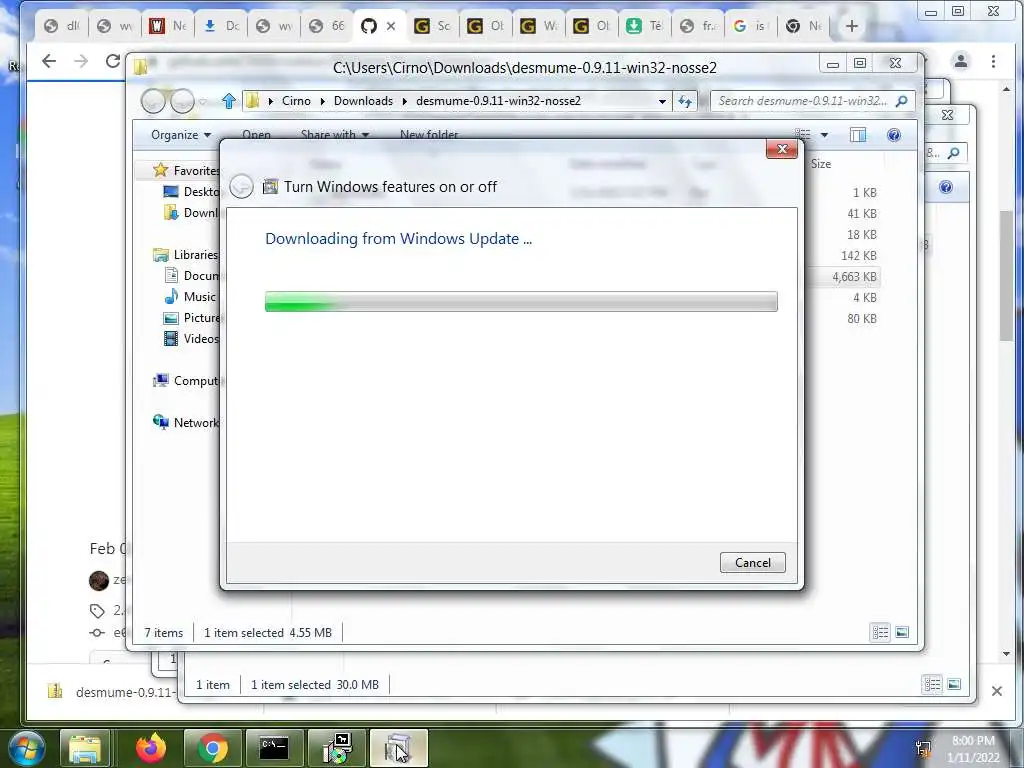Open the Chrome profile icon
Image resolution: width=1024 pixels, height=768 pixels.
click(x=961, y=61)
